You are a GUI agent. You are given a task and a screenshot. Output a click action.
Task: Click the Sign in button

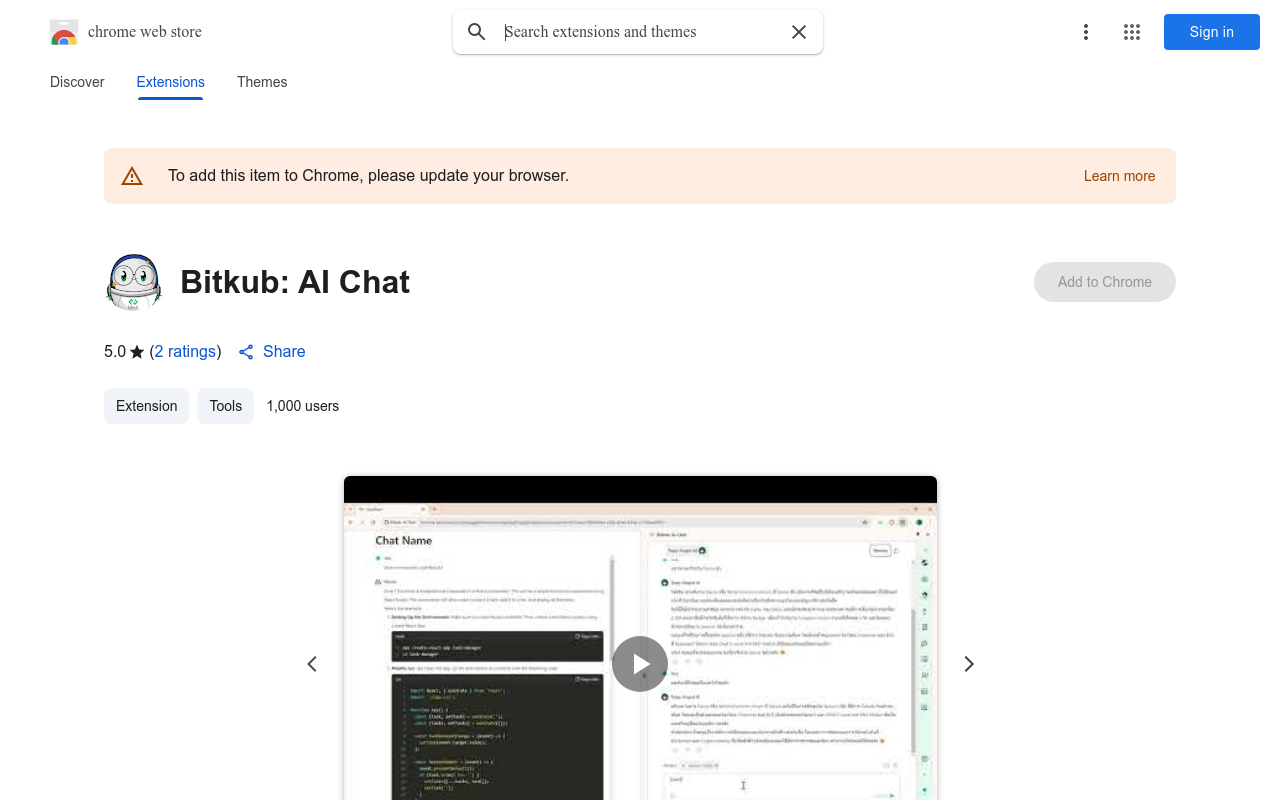[1212, 32]
